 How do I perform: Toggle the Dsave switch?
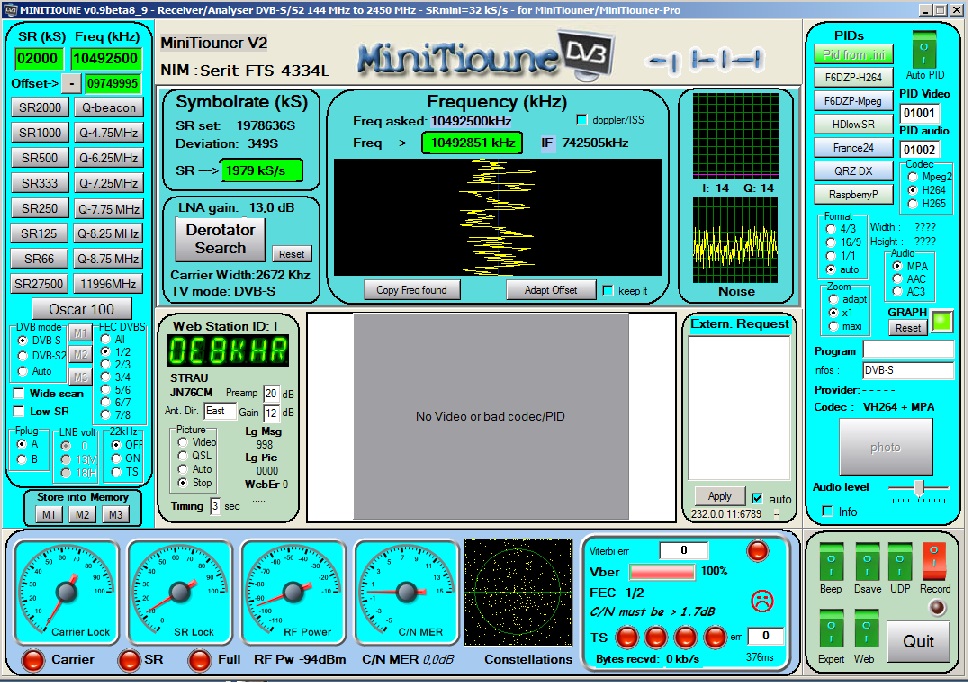(x=867, y=561)
